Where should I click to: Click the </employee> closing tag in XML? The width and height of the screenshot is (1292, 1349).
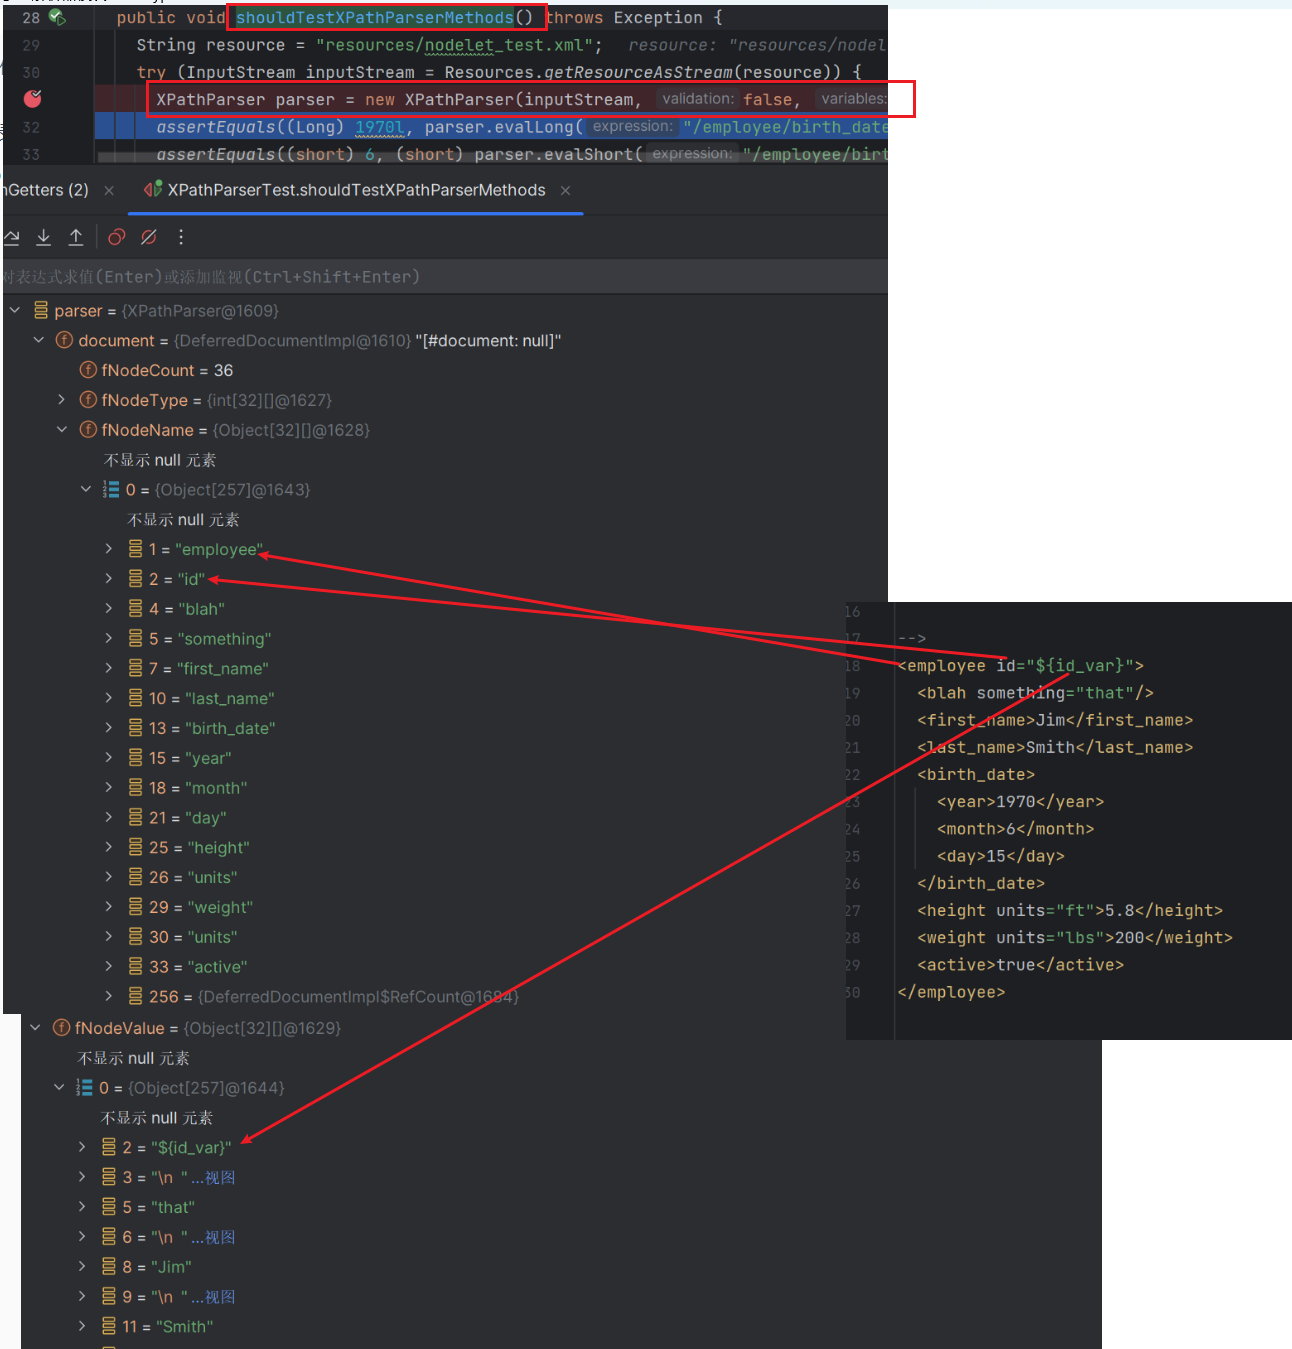pyautogui.click(x=951, y=992)
